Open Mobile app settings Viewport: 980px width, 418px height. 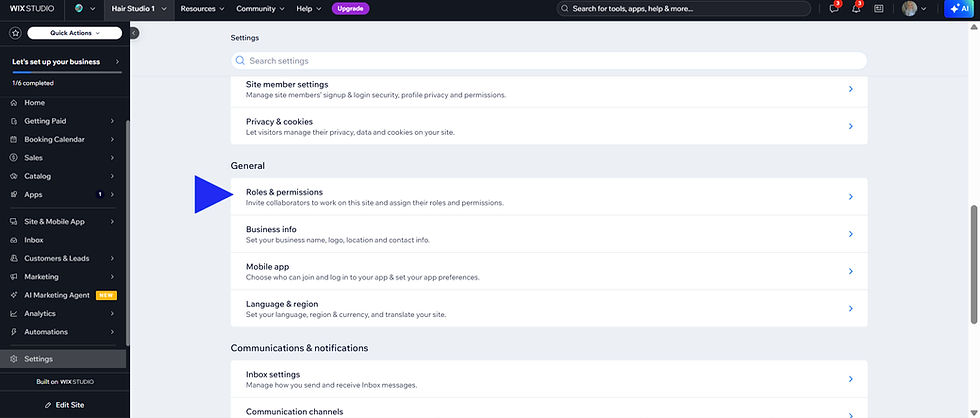pos(549,271)
